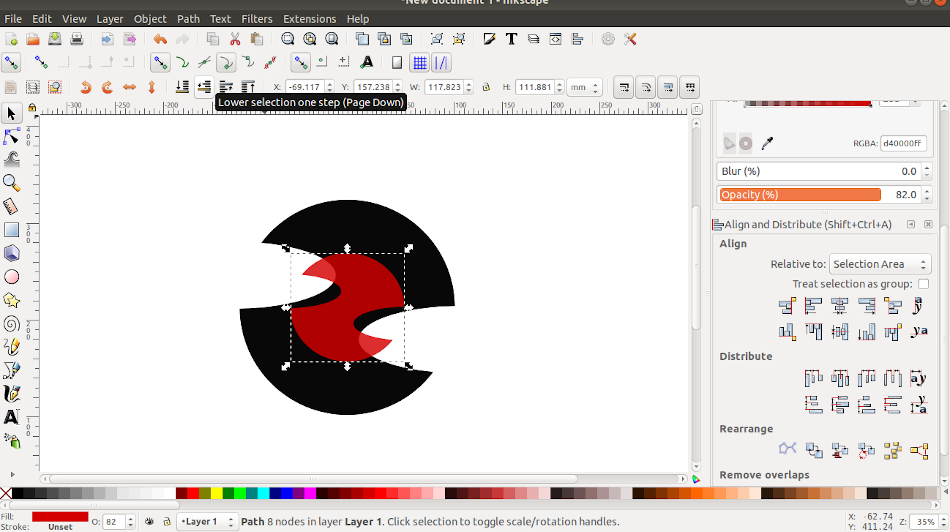Pick the yellow palette swatch
The width and height of the screenshot is (950, 532).
click(216, 493)
